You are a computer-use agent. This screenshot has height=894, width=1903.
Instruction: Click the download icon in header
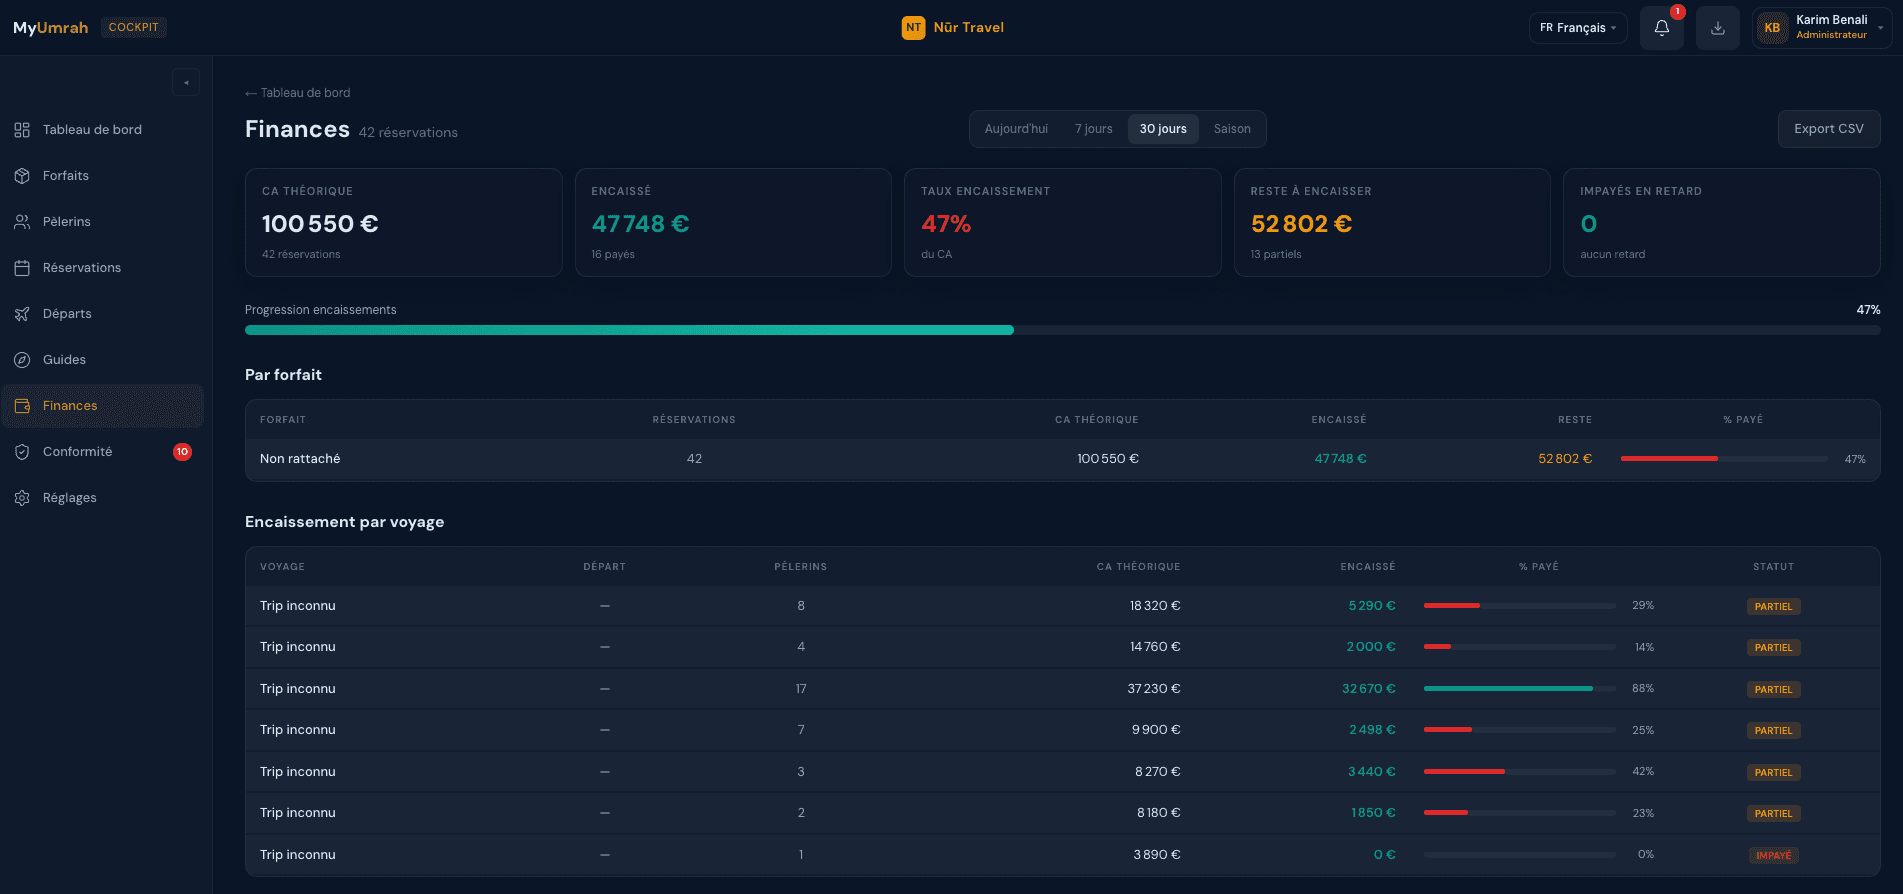1717,28
